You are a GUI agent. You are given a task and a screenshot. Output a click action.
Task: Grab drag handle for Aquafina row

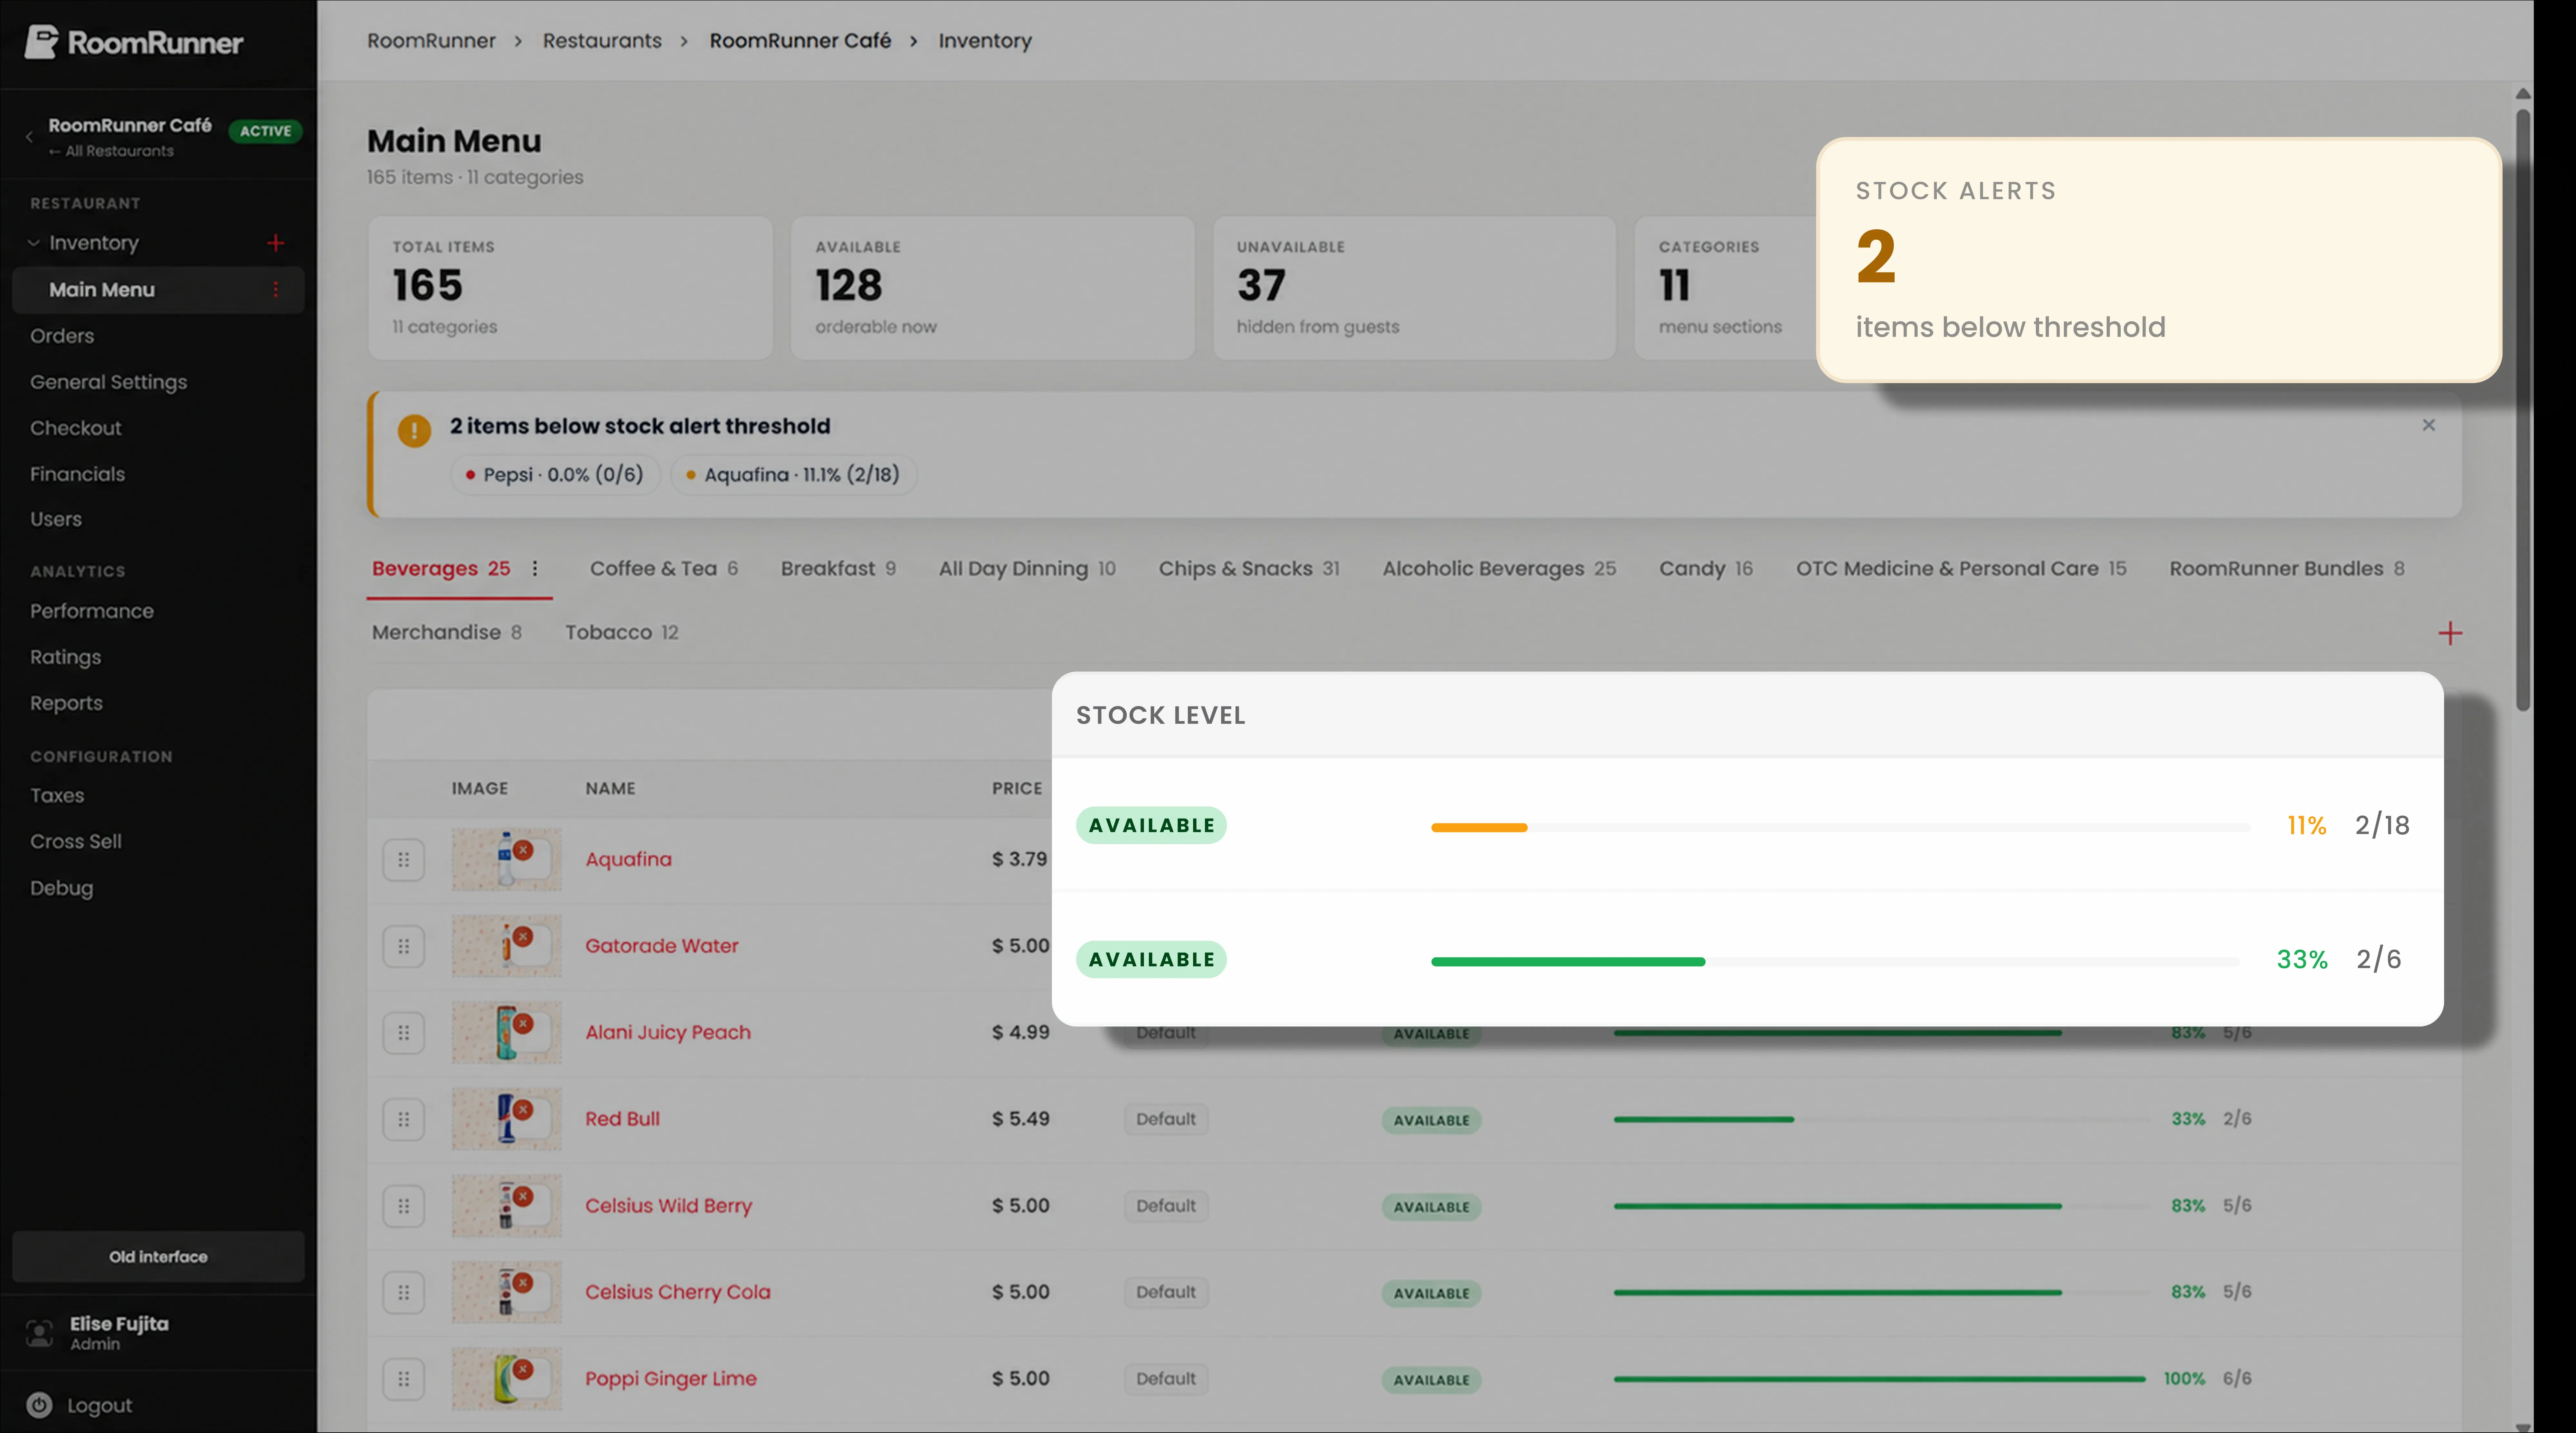click(x=404, y=860)
